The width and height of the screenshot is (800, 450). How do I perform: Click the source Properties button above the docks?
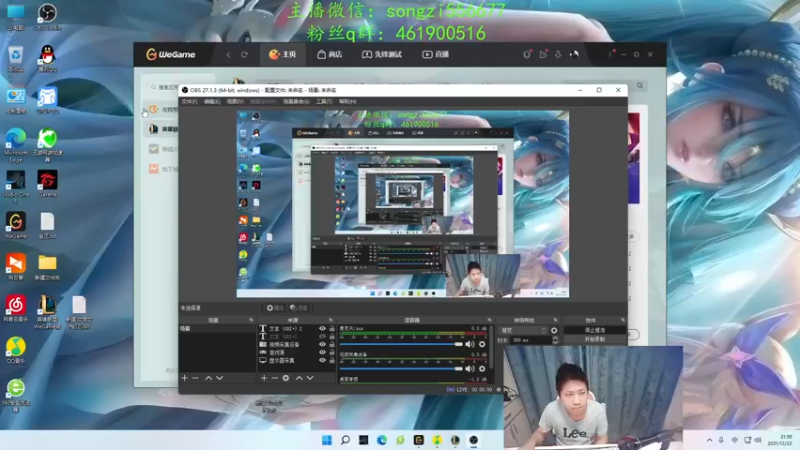(276, 308)
